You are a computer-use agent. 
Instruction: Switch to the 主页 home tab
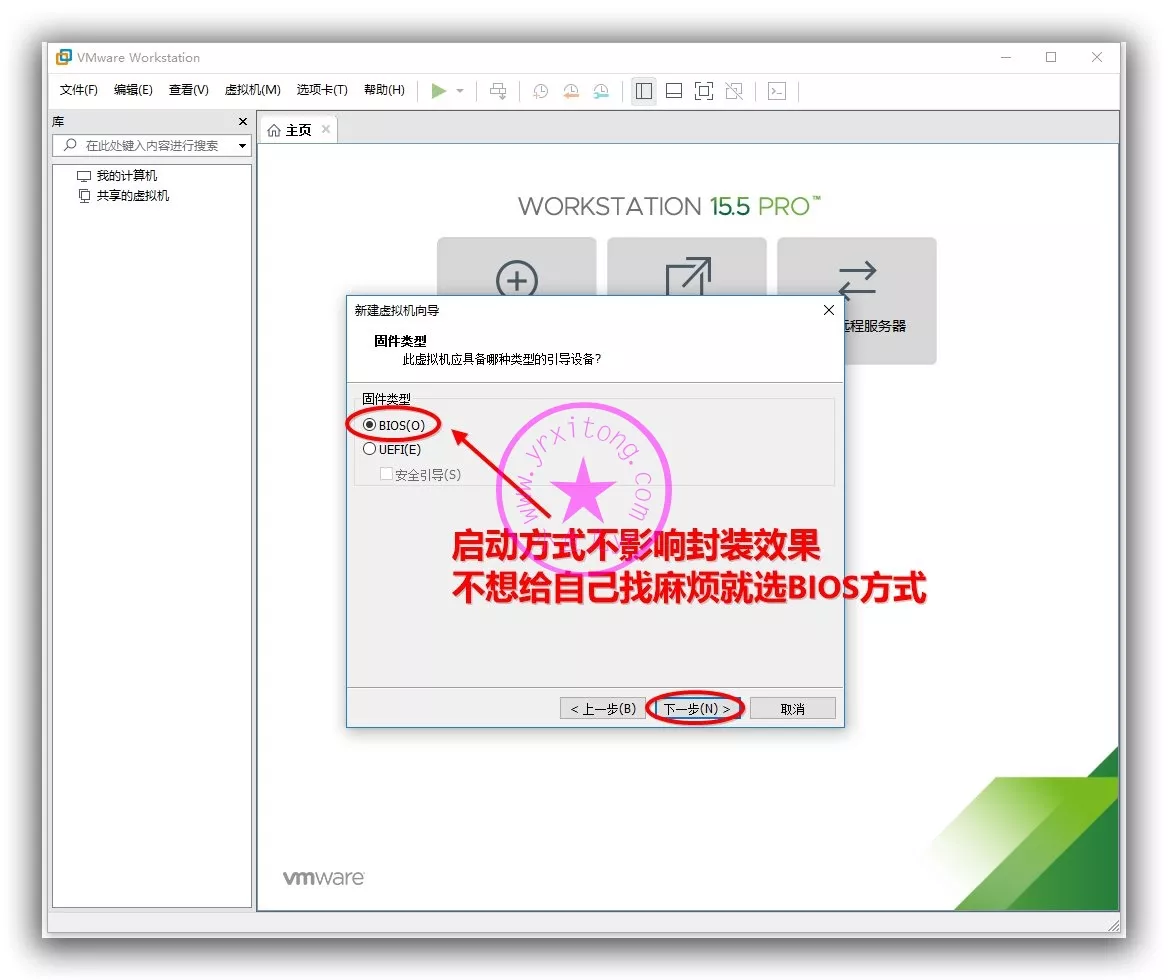tap(290, 130)
